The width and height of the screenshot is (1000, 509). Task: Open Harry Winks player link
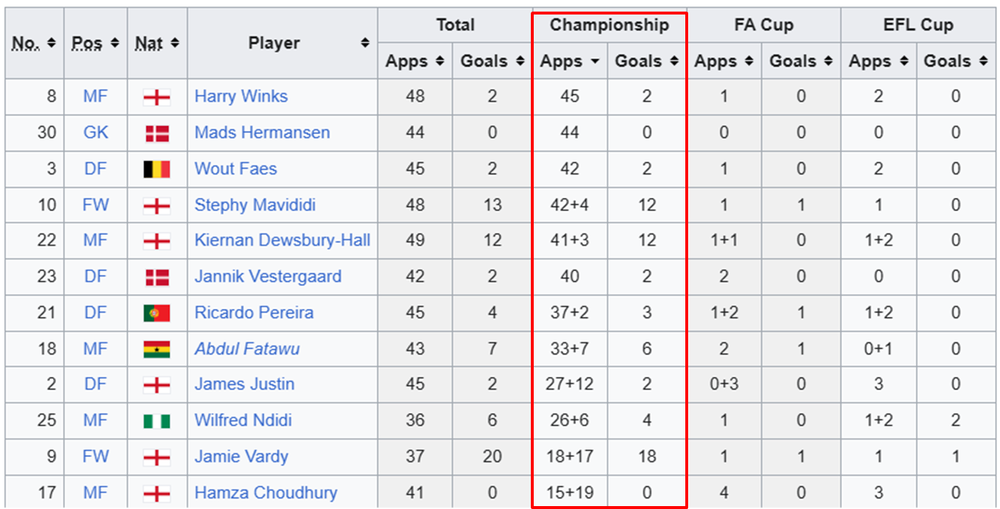pyautogui.click(x=241, y=96)
